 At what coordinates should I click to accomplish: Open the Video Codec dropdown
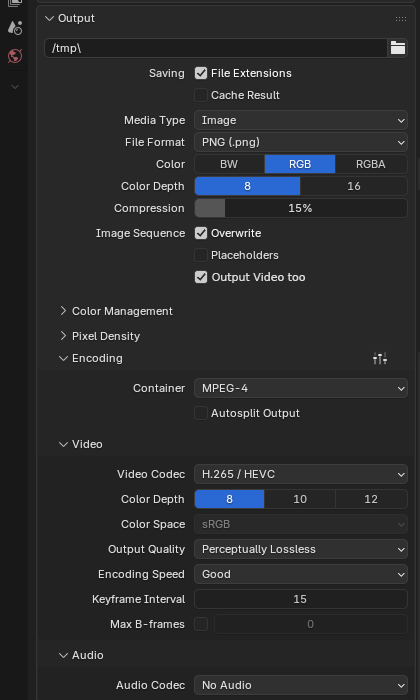point(301,474)
